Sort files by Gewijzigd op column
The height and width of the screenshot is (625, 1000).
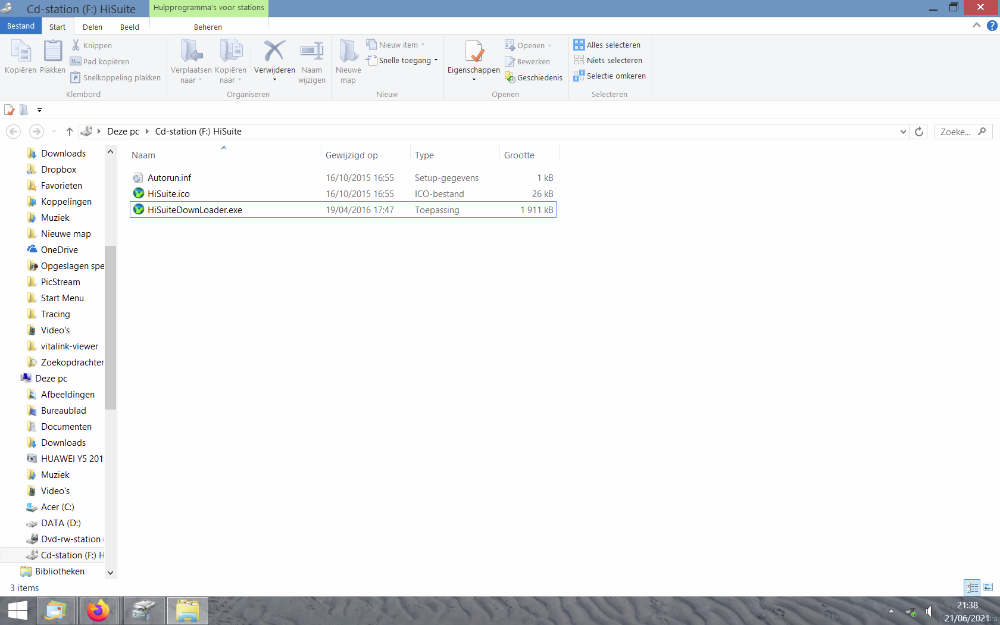tap(351, 155)
